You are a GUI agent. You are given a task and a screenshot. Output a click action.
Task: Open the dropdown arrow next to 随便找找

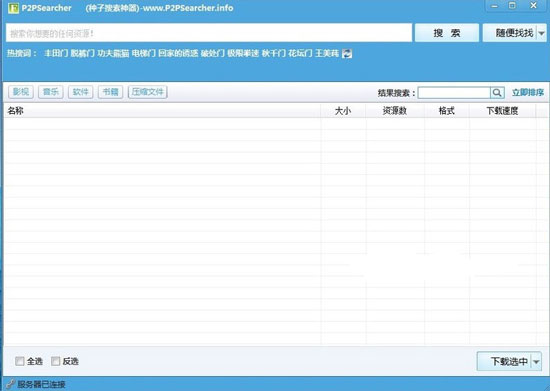pos(542,33)
